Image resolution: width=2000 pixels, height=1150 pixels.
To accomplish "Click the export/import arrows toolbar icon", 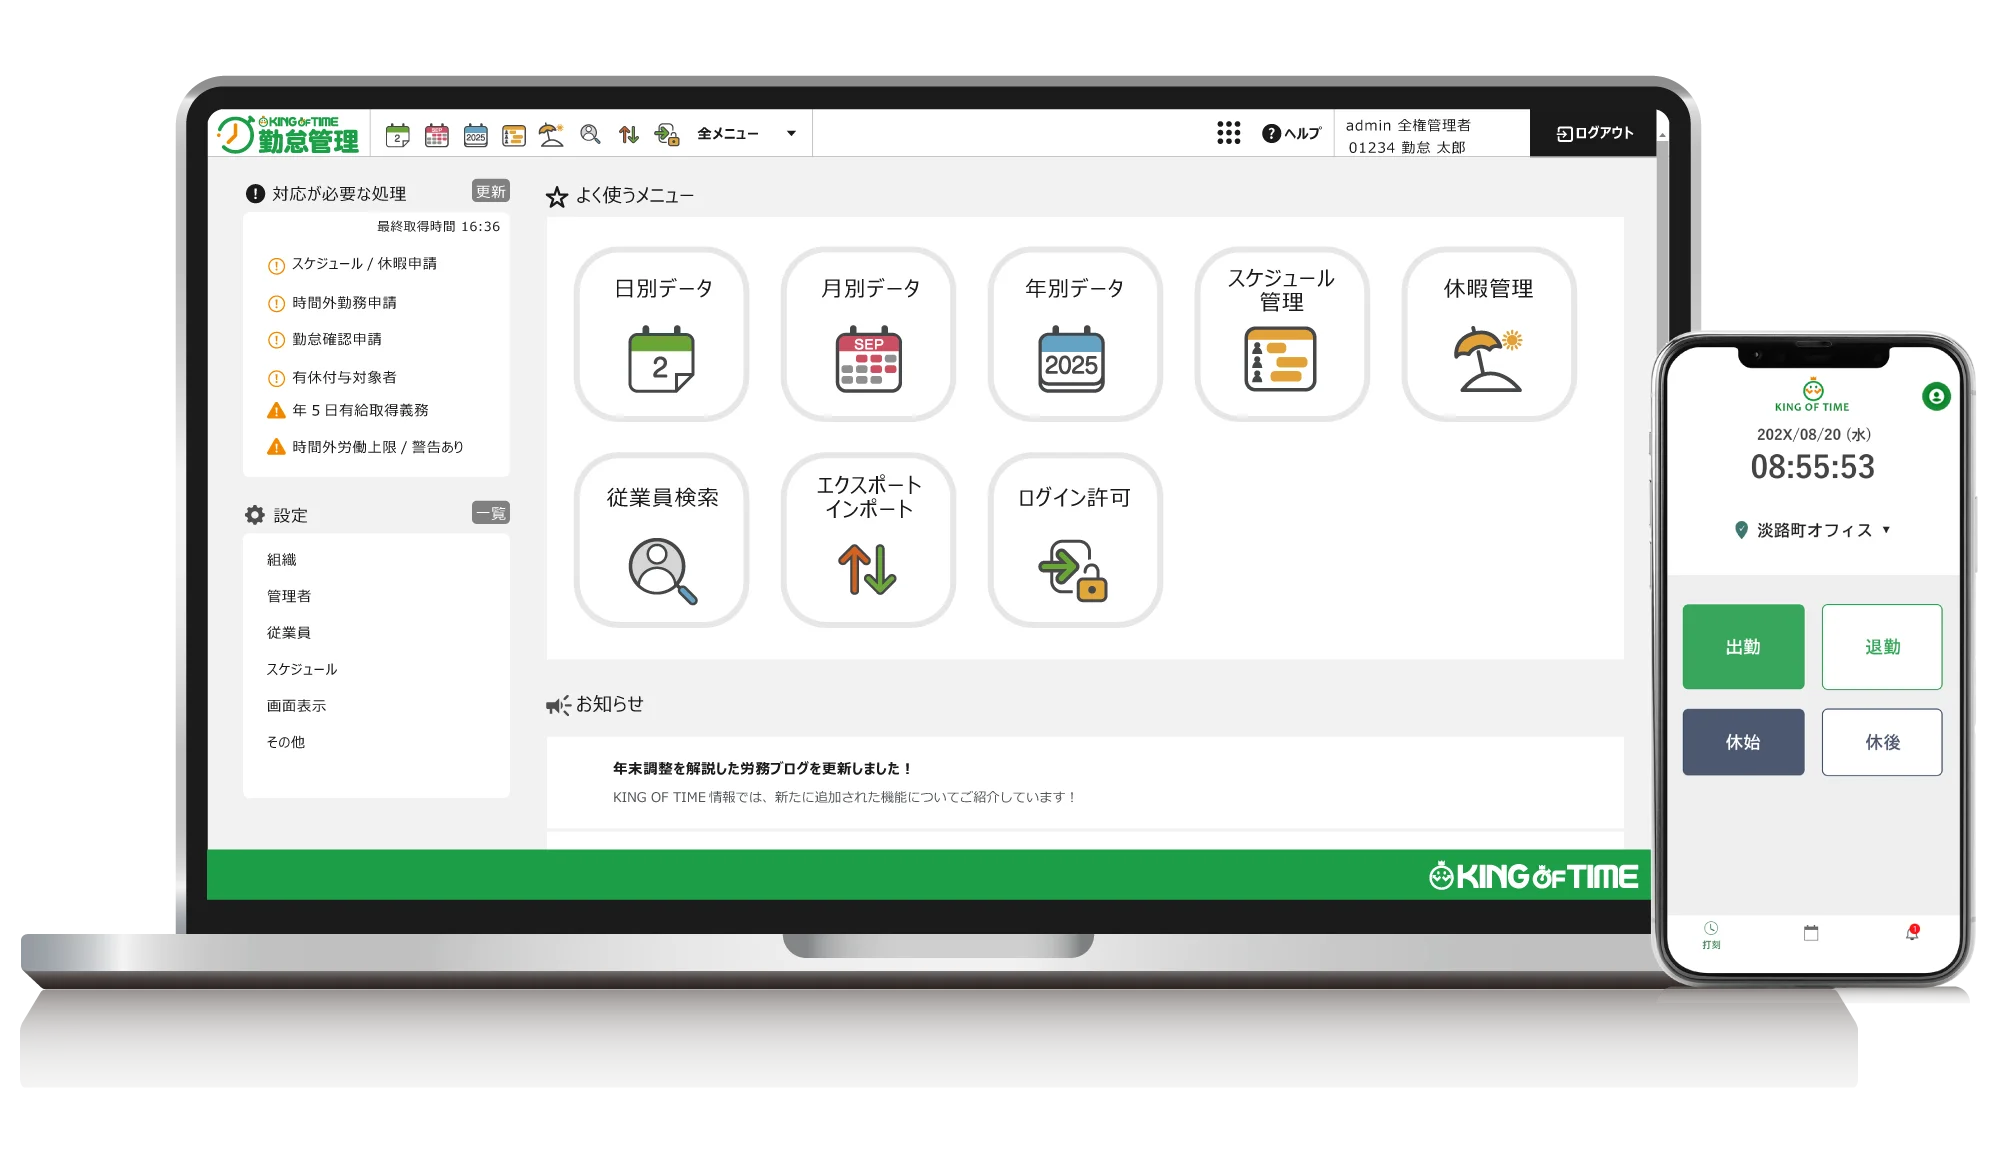I will 629,135.
